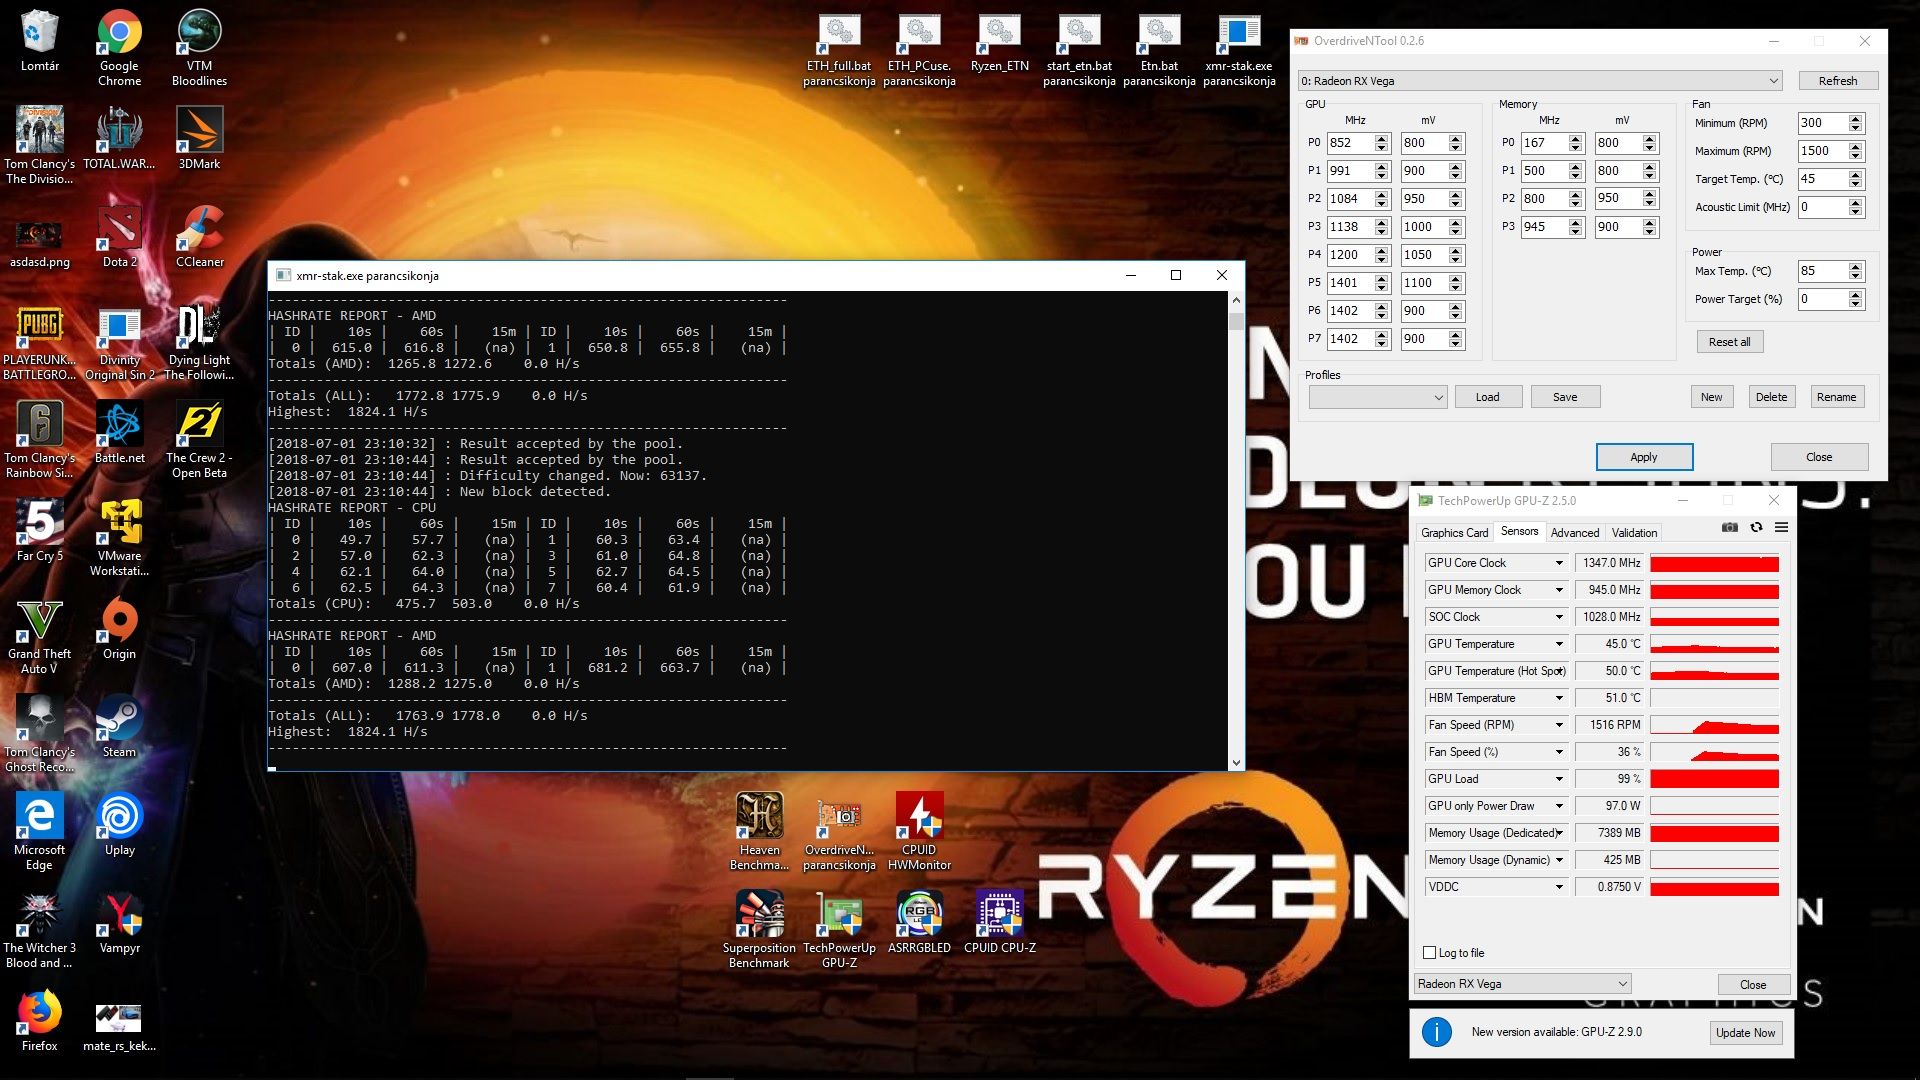
Task: Select the CCleaner desktop icon
Action: point(199,236)
